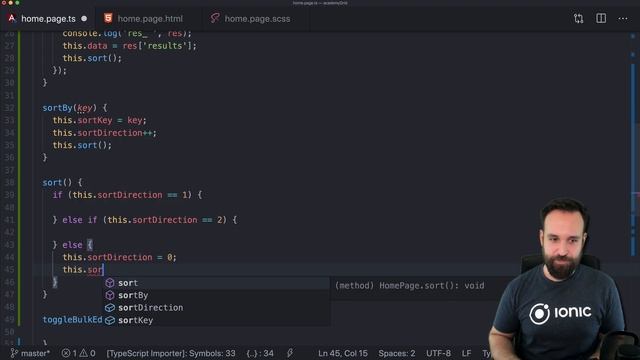Click line number 38 in gutter

[9, 182]
